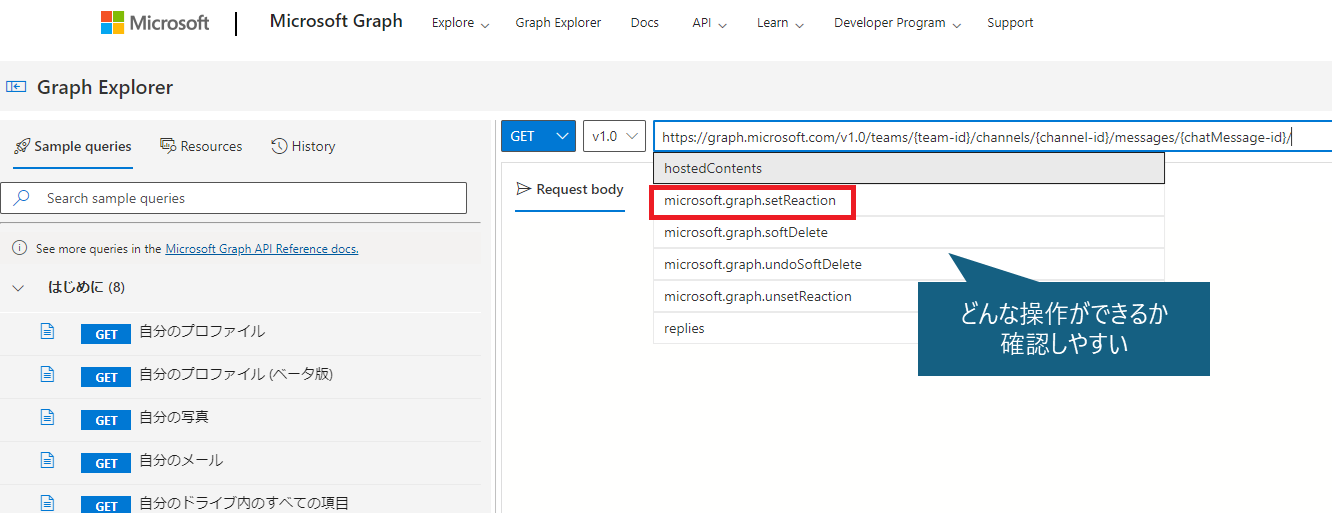Viewport: 1332px width, 513px height.
Task: Click the document icon beside 自分のメール
Action: tap(47, 460)
